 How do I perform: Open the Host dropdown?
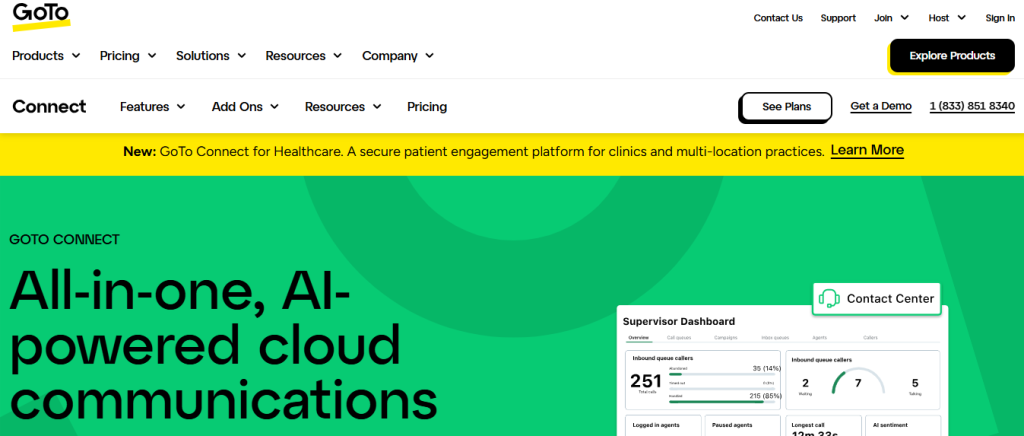(x=947, y=18)
